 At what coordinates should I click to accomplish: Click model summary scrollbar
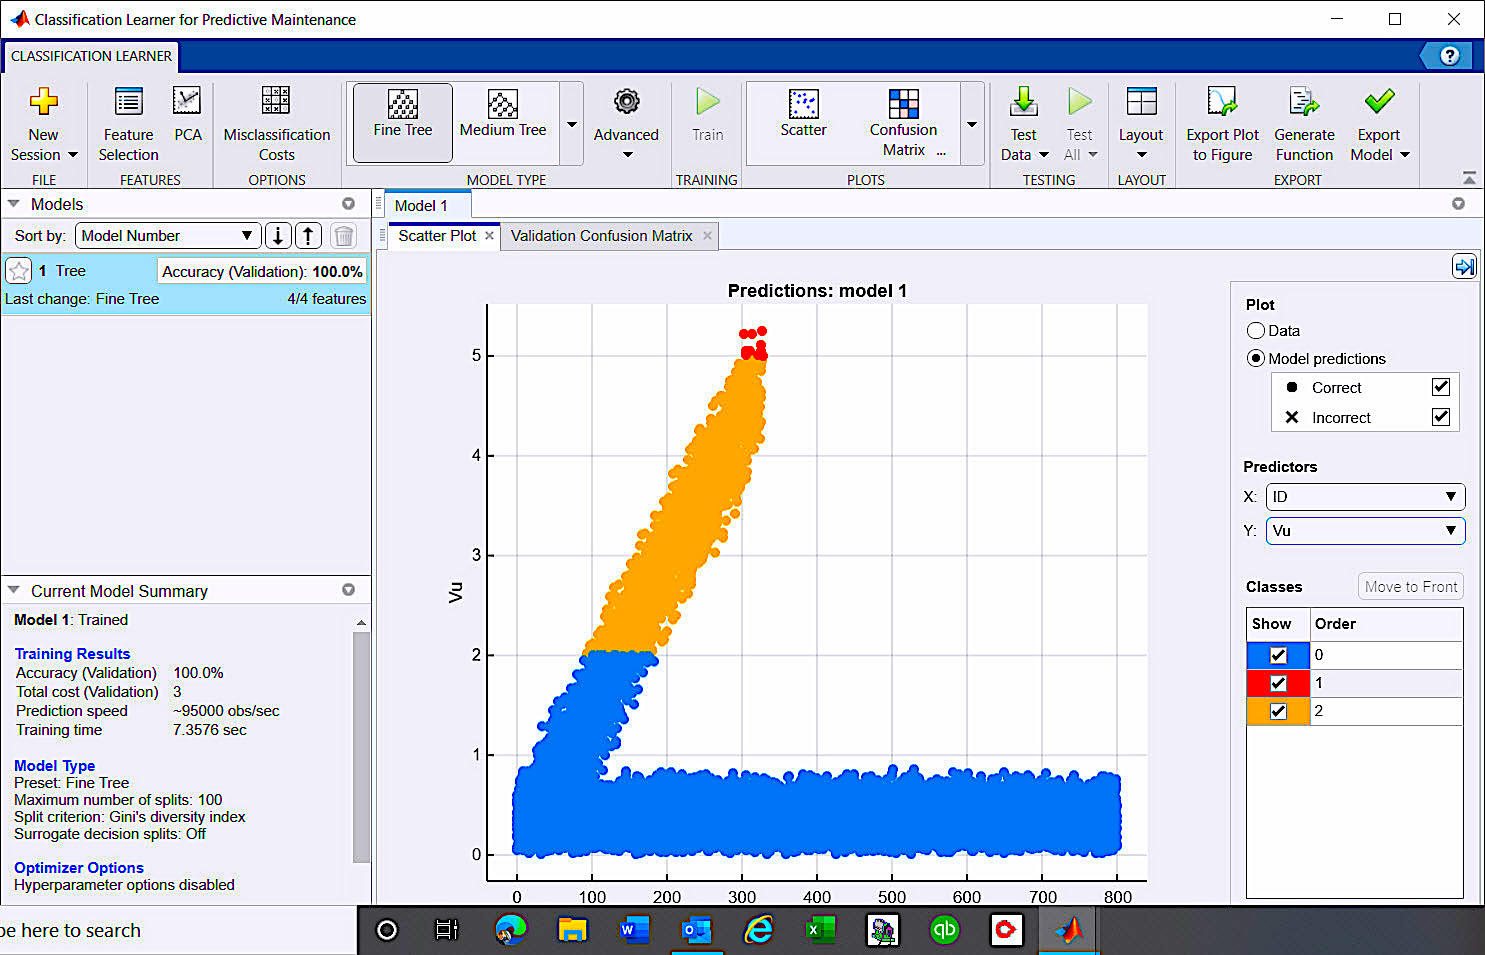361,745
